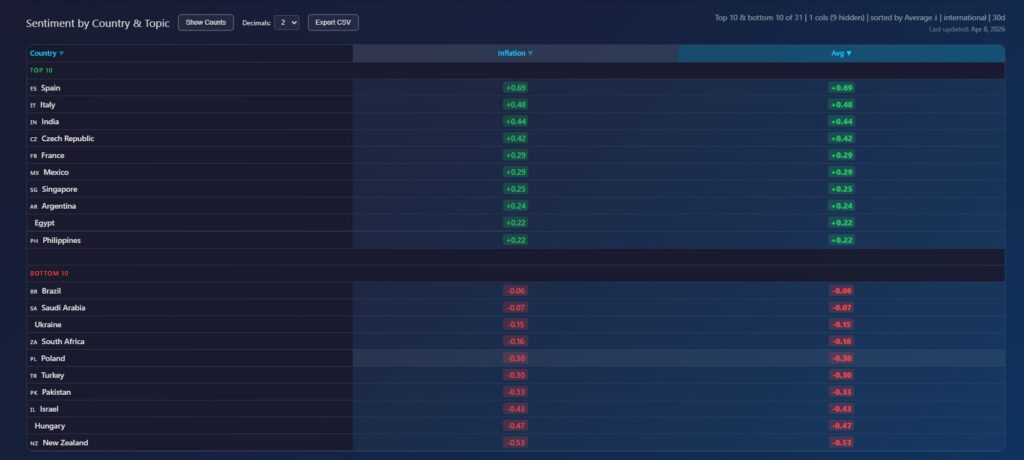
Task: Sort by the Avg column header
Action: (x=841, y=54)
